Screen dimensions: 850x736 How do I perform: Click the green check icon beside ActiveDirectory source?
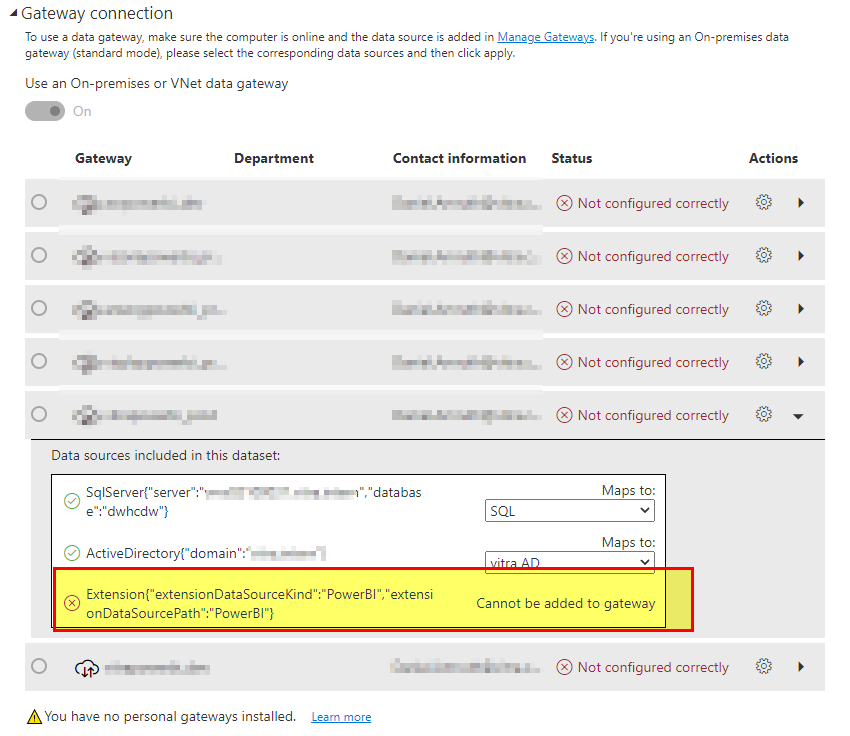coord(72,553)
